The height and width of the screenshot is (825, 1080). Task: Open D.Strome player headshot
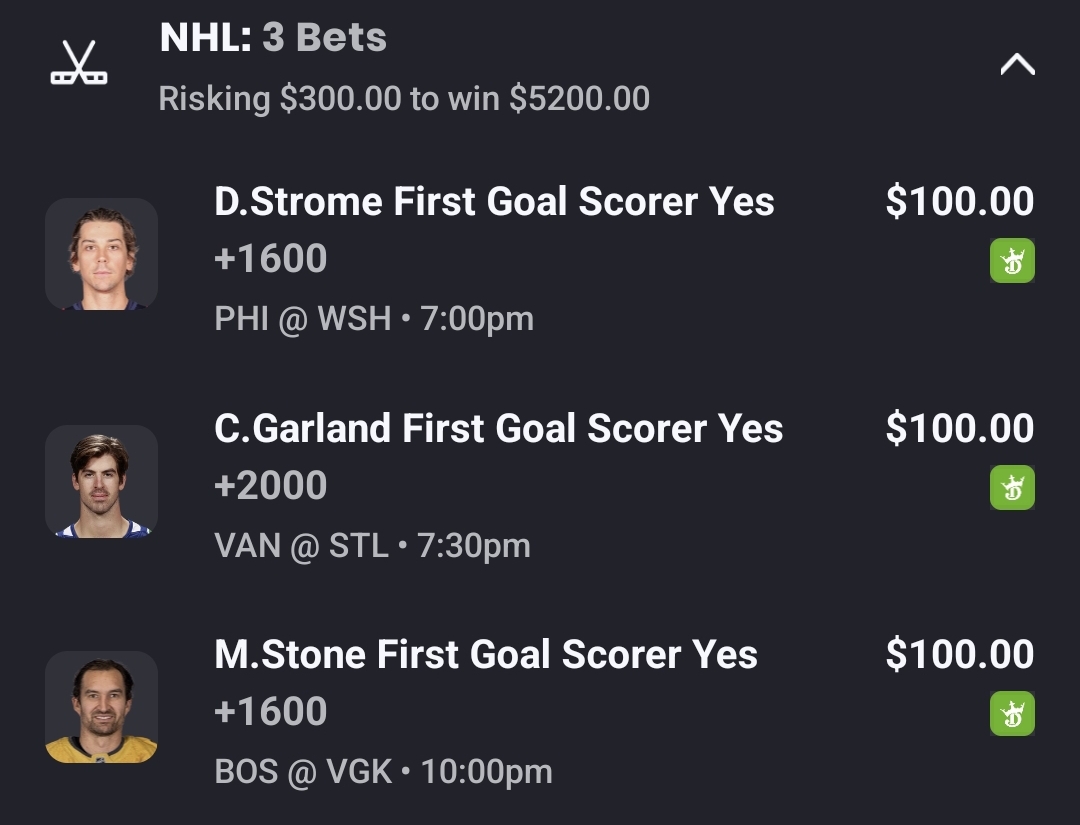pyautogui.click(x=102, y=254)
